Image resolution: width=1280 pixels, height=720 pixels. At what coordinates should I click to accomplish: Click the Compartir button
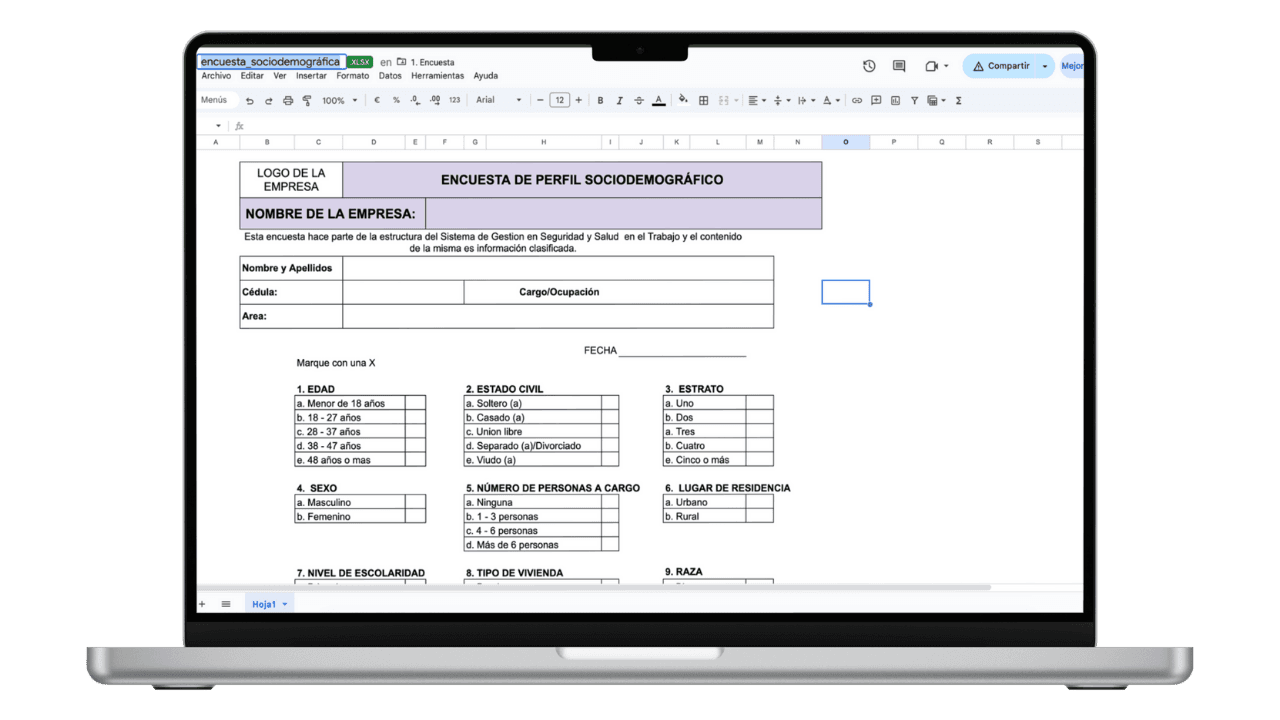pyautogui.click(x=1007, y=65)
